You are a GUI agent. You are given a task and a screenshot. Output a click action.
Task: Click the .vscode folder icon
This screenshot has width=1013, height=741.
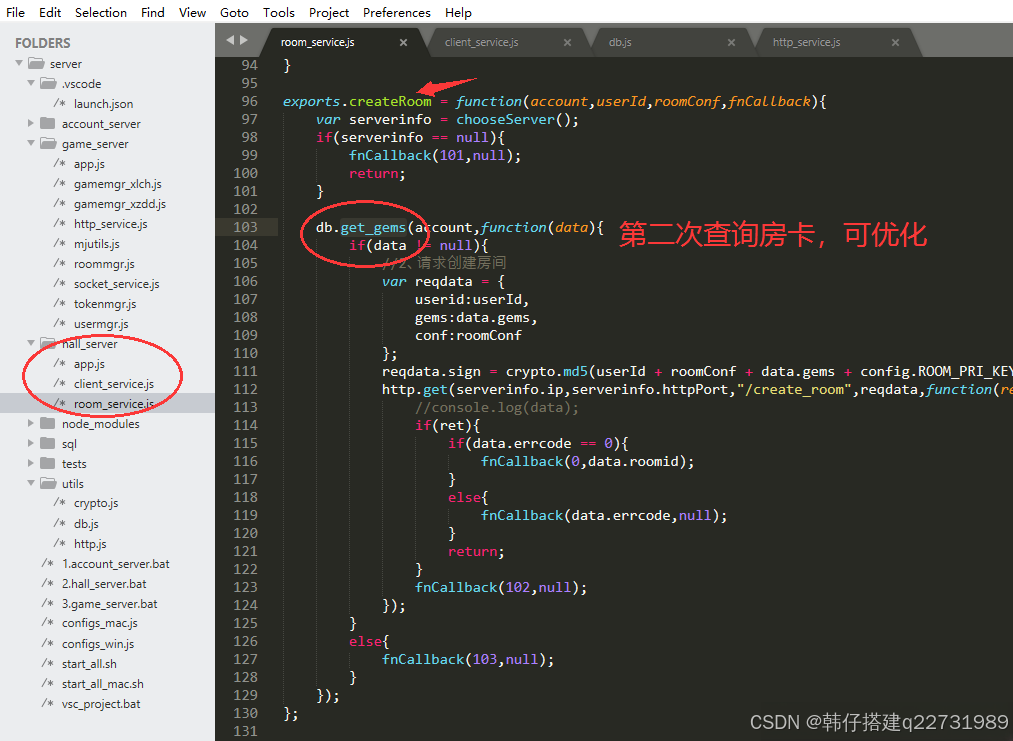[x=48, y=83]
